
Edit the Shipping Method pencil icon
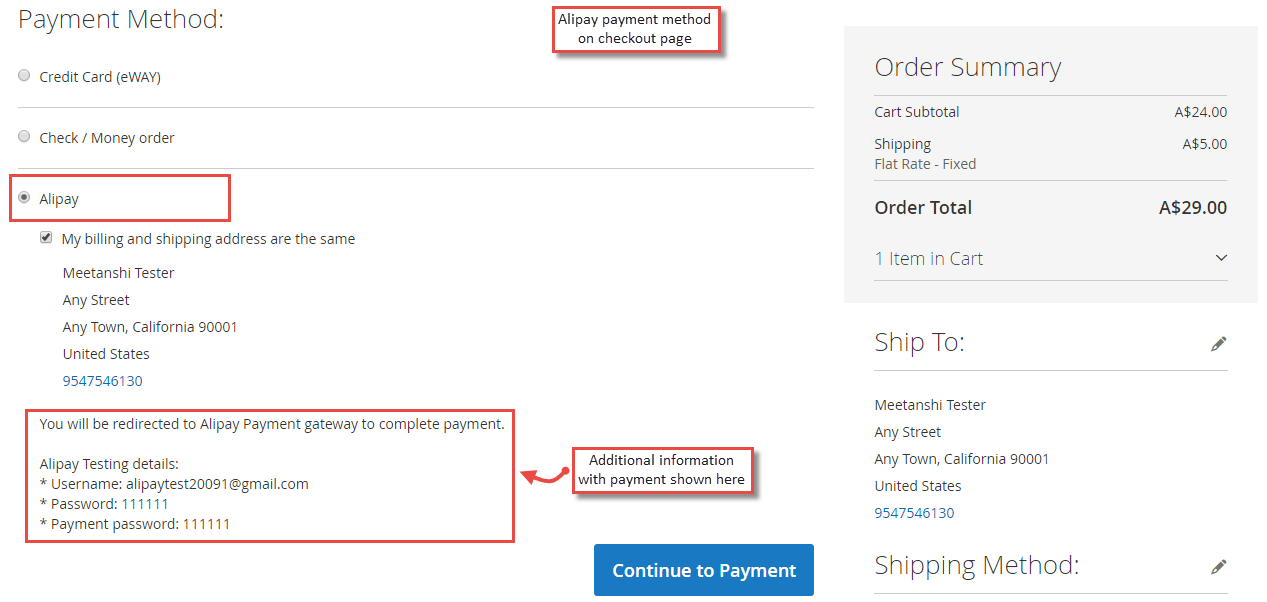coord(1218,567)
